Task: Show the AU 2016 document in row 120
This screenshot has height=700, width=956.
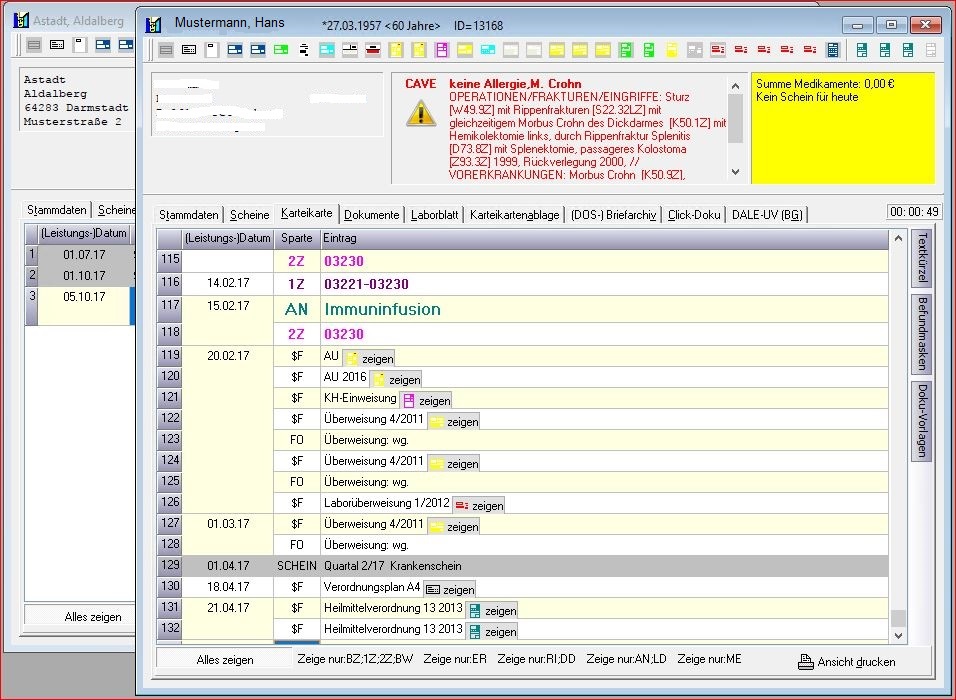Action: (396, 379)
